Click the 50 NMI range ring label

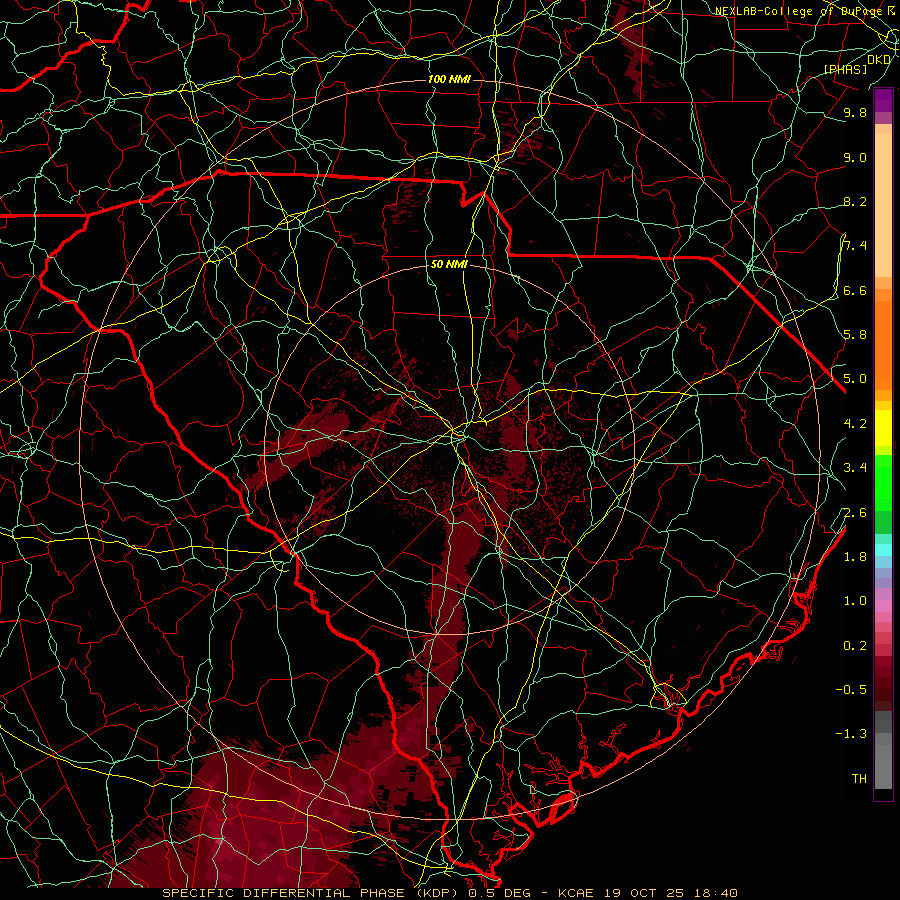point(449,265)
